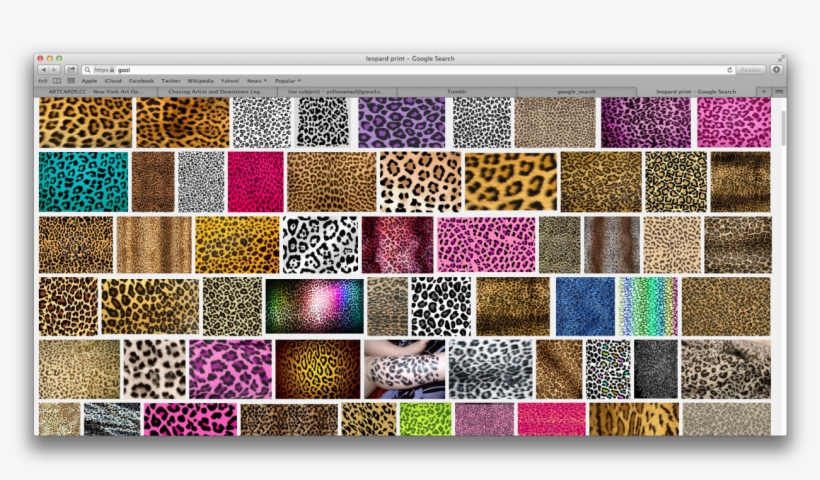Open the hot pink leopard thumbnail beside teal one
820x480 pixels.
click(256, 181)
